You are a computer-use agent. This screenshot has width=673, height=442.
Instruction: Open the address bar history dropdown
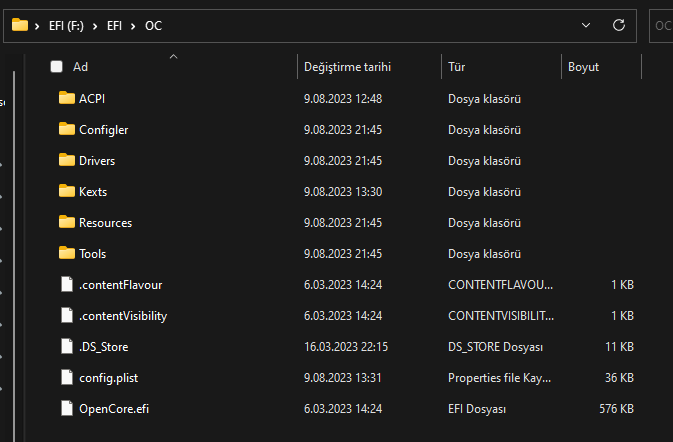(585, 25)
